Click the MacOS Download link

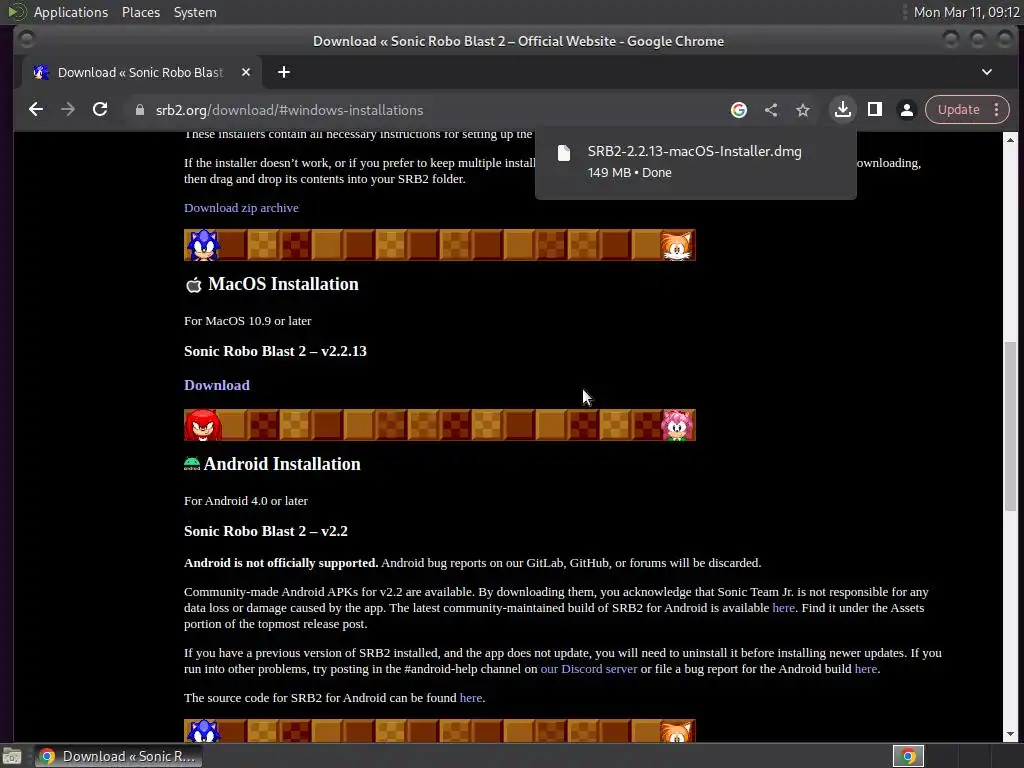coord(217,385)
